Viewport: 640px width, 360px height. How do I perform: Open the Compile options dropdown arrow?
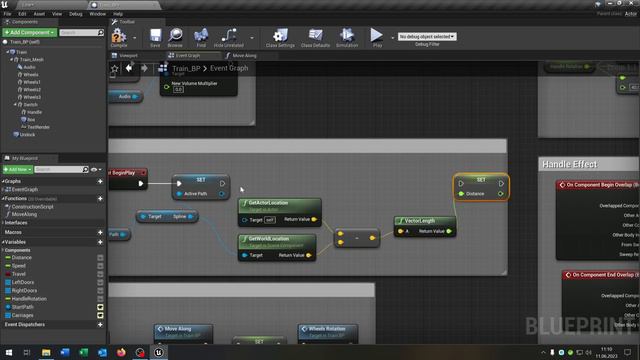tap(135, 38)
